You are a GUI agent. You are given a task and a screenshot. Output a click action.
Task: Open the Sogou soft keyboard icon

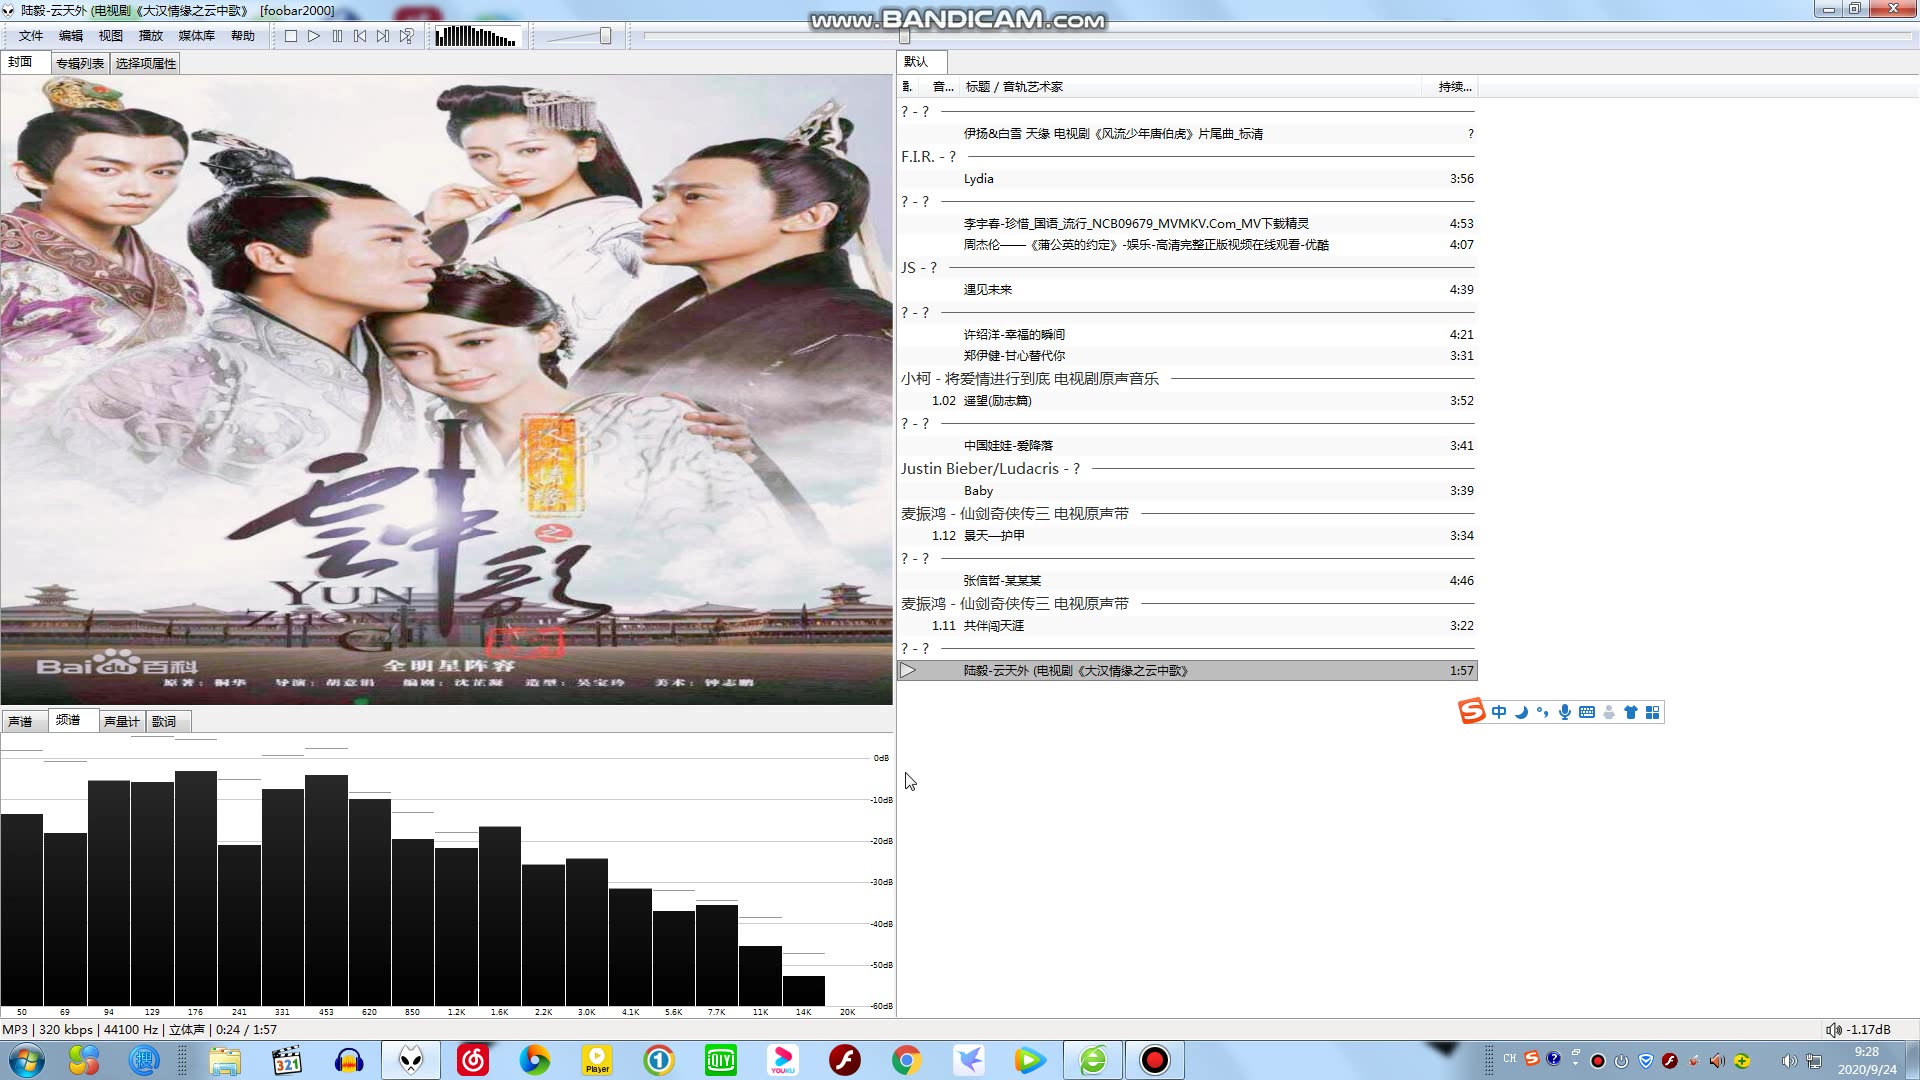click(x=1587, y=712)
